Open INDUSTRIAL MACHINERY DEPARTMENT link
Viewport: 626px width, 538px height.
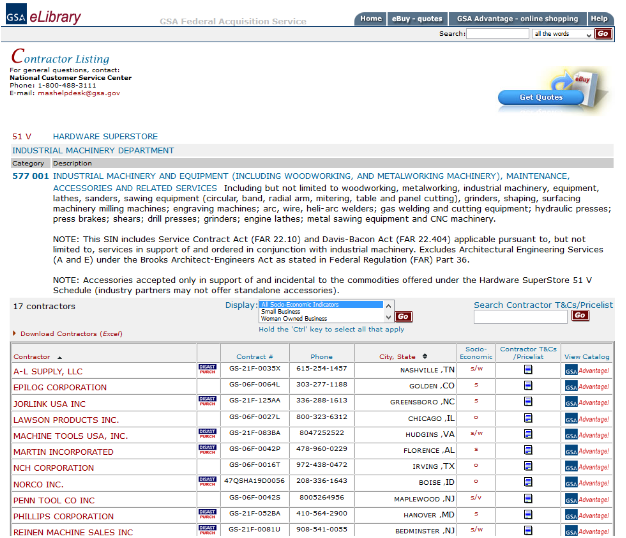(x=93, y=150)
